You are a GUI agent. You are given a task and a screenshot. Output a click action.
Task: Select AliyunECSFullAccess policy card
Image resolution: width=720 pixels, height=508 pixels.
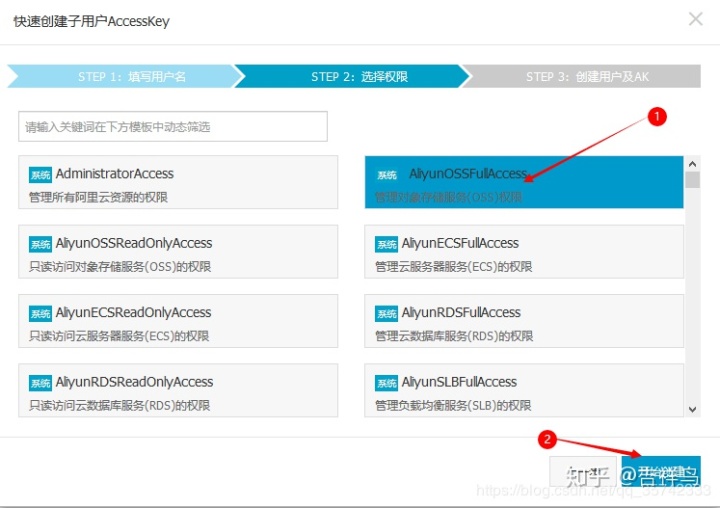(524, 252)
